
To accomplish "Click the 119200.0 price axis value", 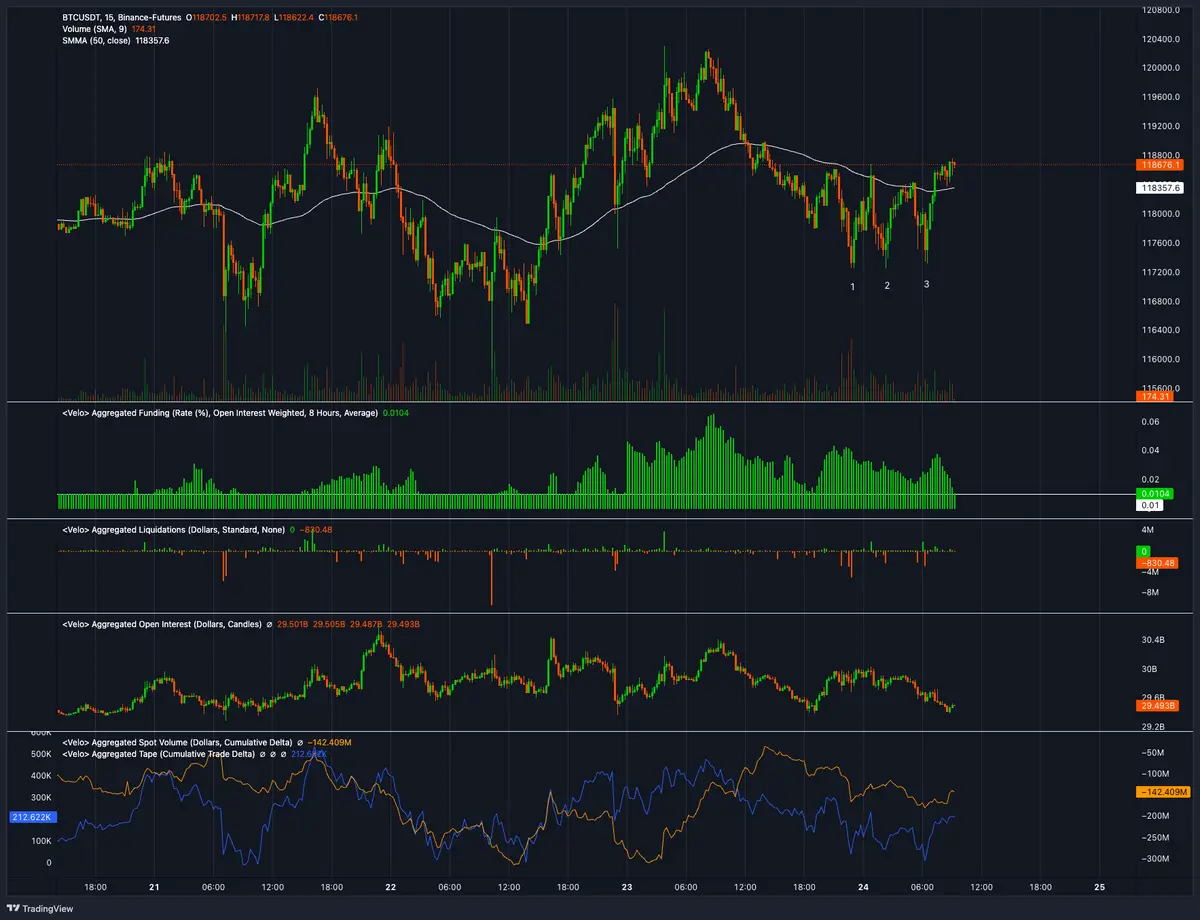I will (1160, 127).
